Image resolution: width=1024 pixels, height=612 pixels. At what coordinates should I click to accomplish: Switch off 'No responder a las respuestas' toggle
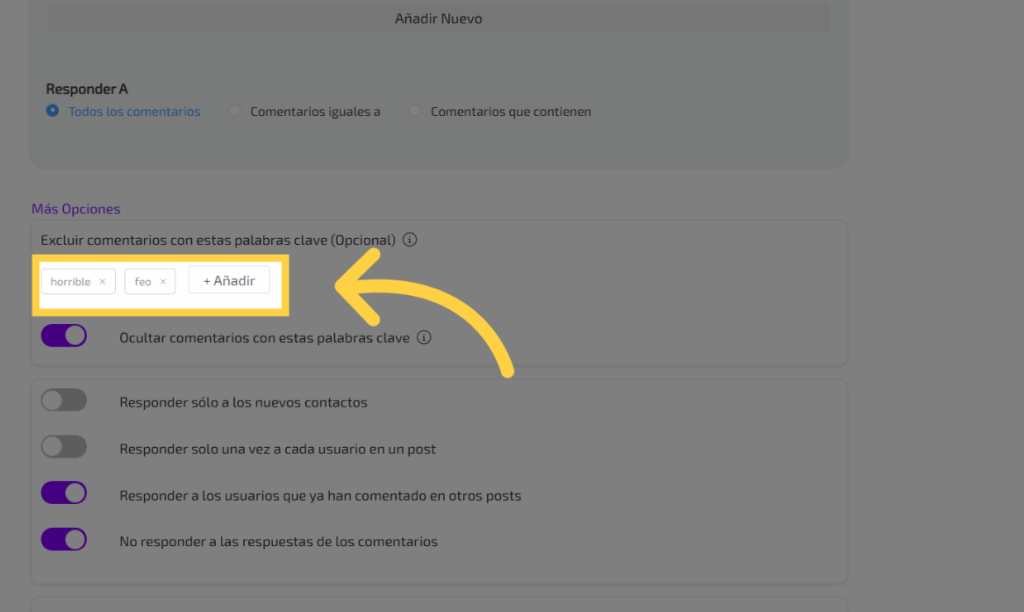coord(64,540)
